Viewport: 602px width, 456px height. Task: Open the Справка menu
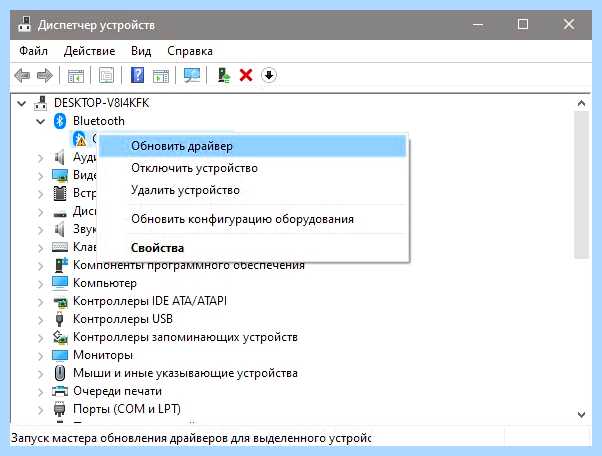click(190, 51)
